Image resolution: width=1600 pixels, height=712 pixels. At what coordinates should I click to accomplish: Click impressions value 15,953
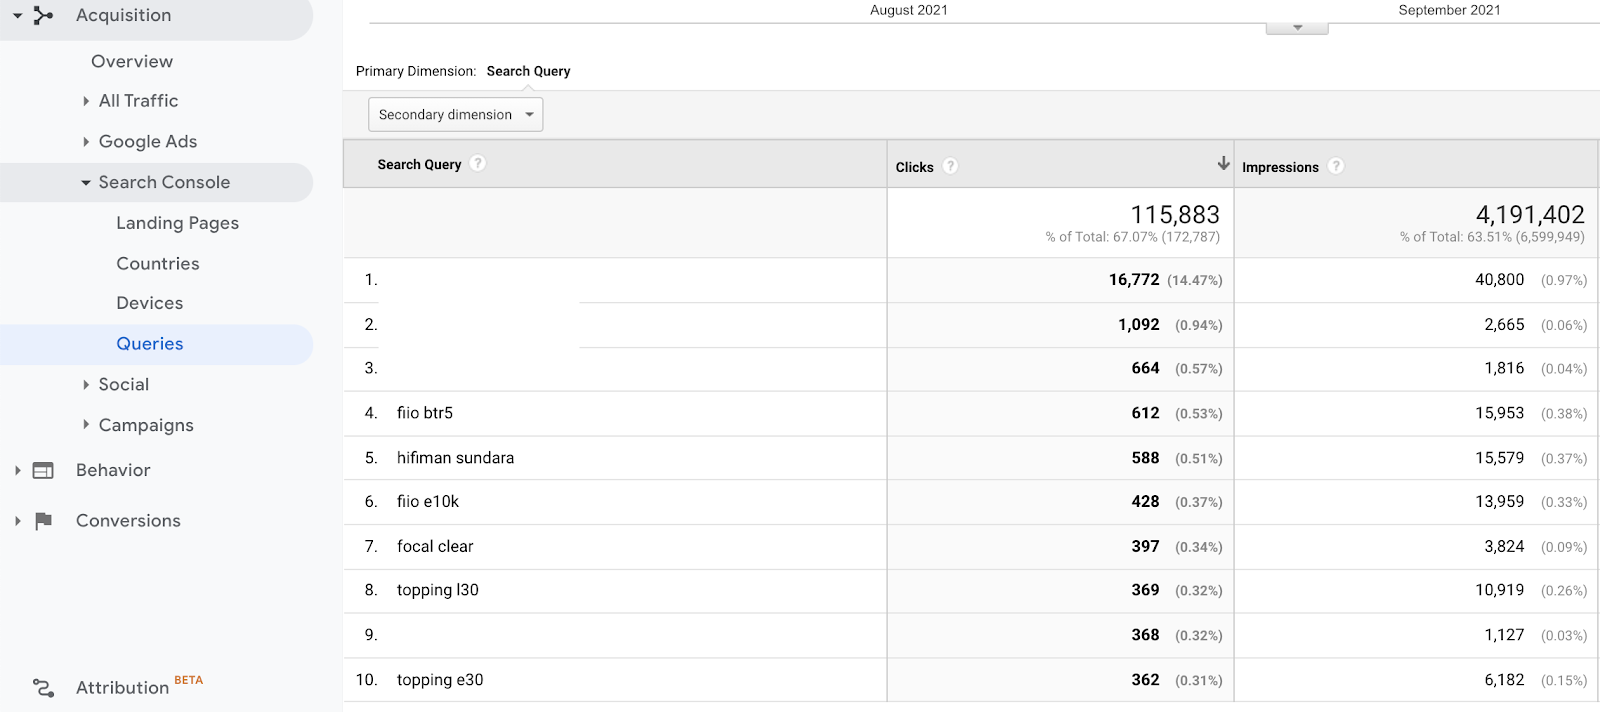(1500, 413)
